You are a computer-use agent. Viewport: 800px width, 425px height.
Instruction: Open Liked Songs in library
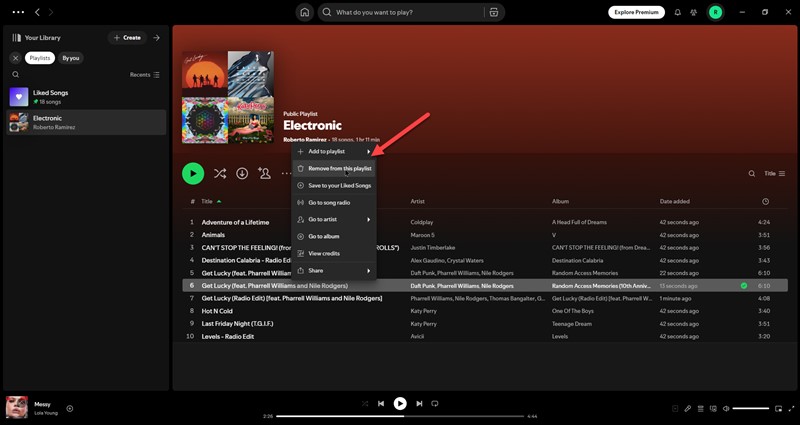coord(86,97)
